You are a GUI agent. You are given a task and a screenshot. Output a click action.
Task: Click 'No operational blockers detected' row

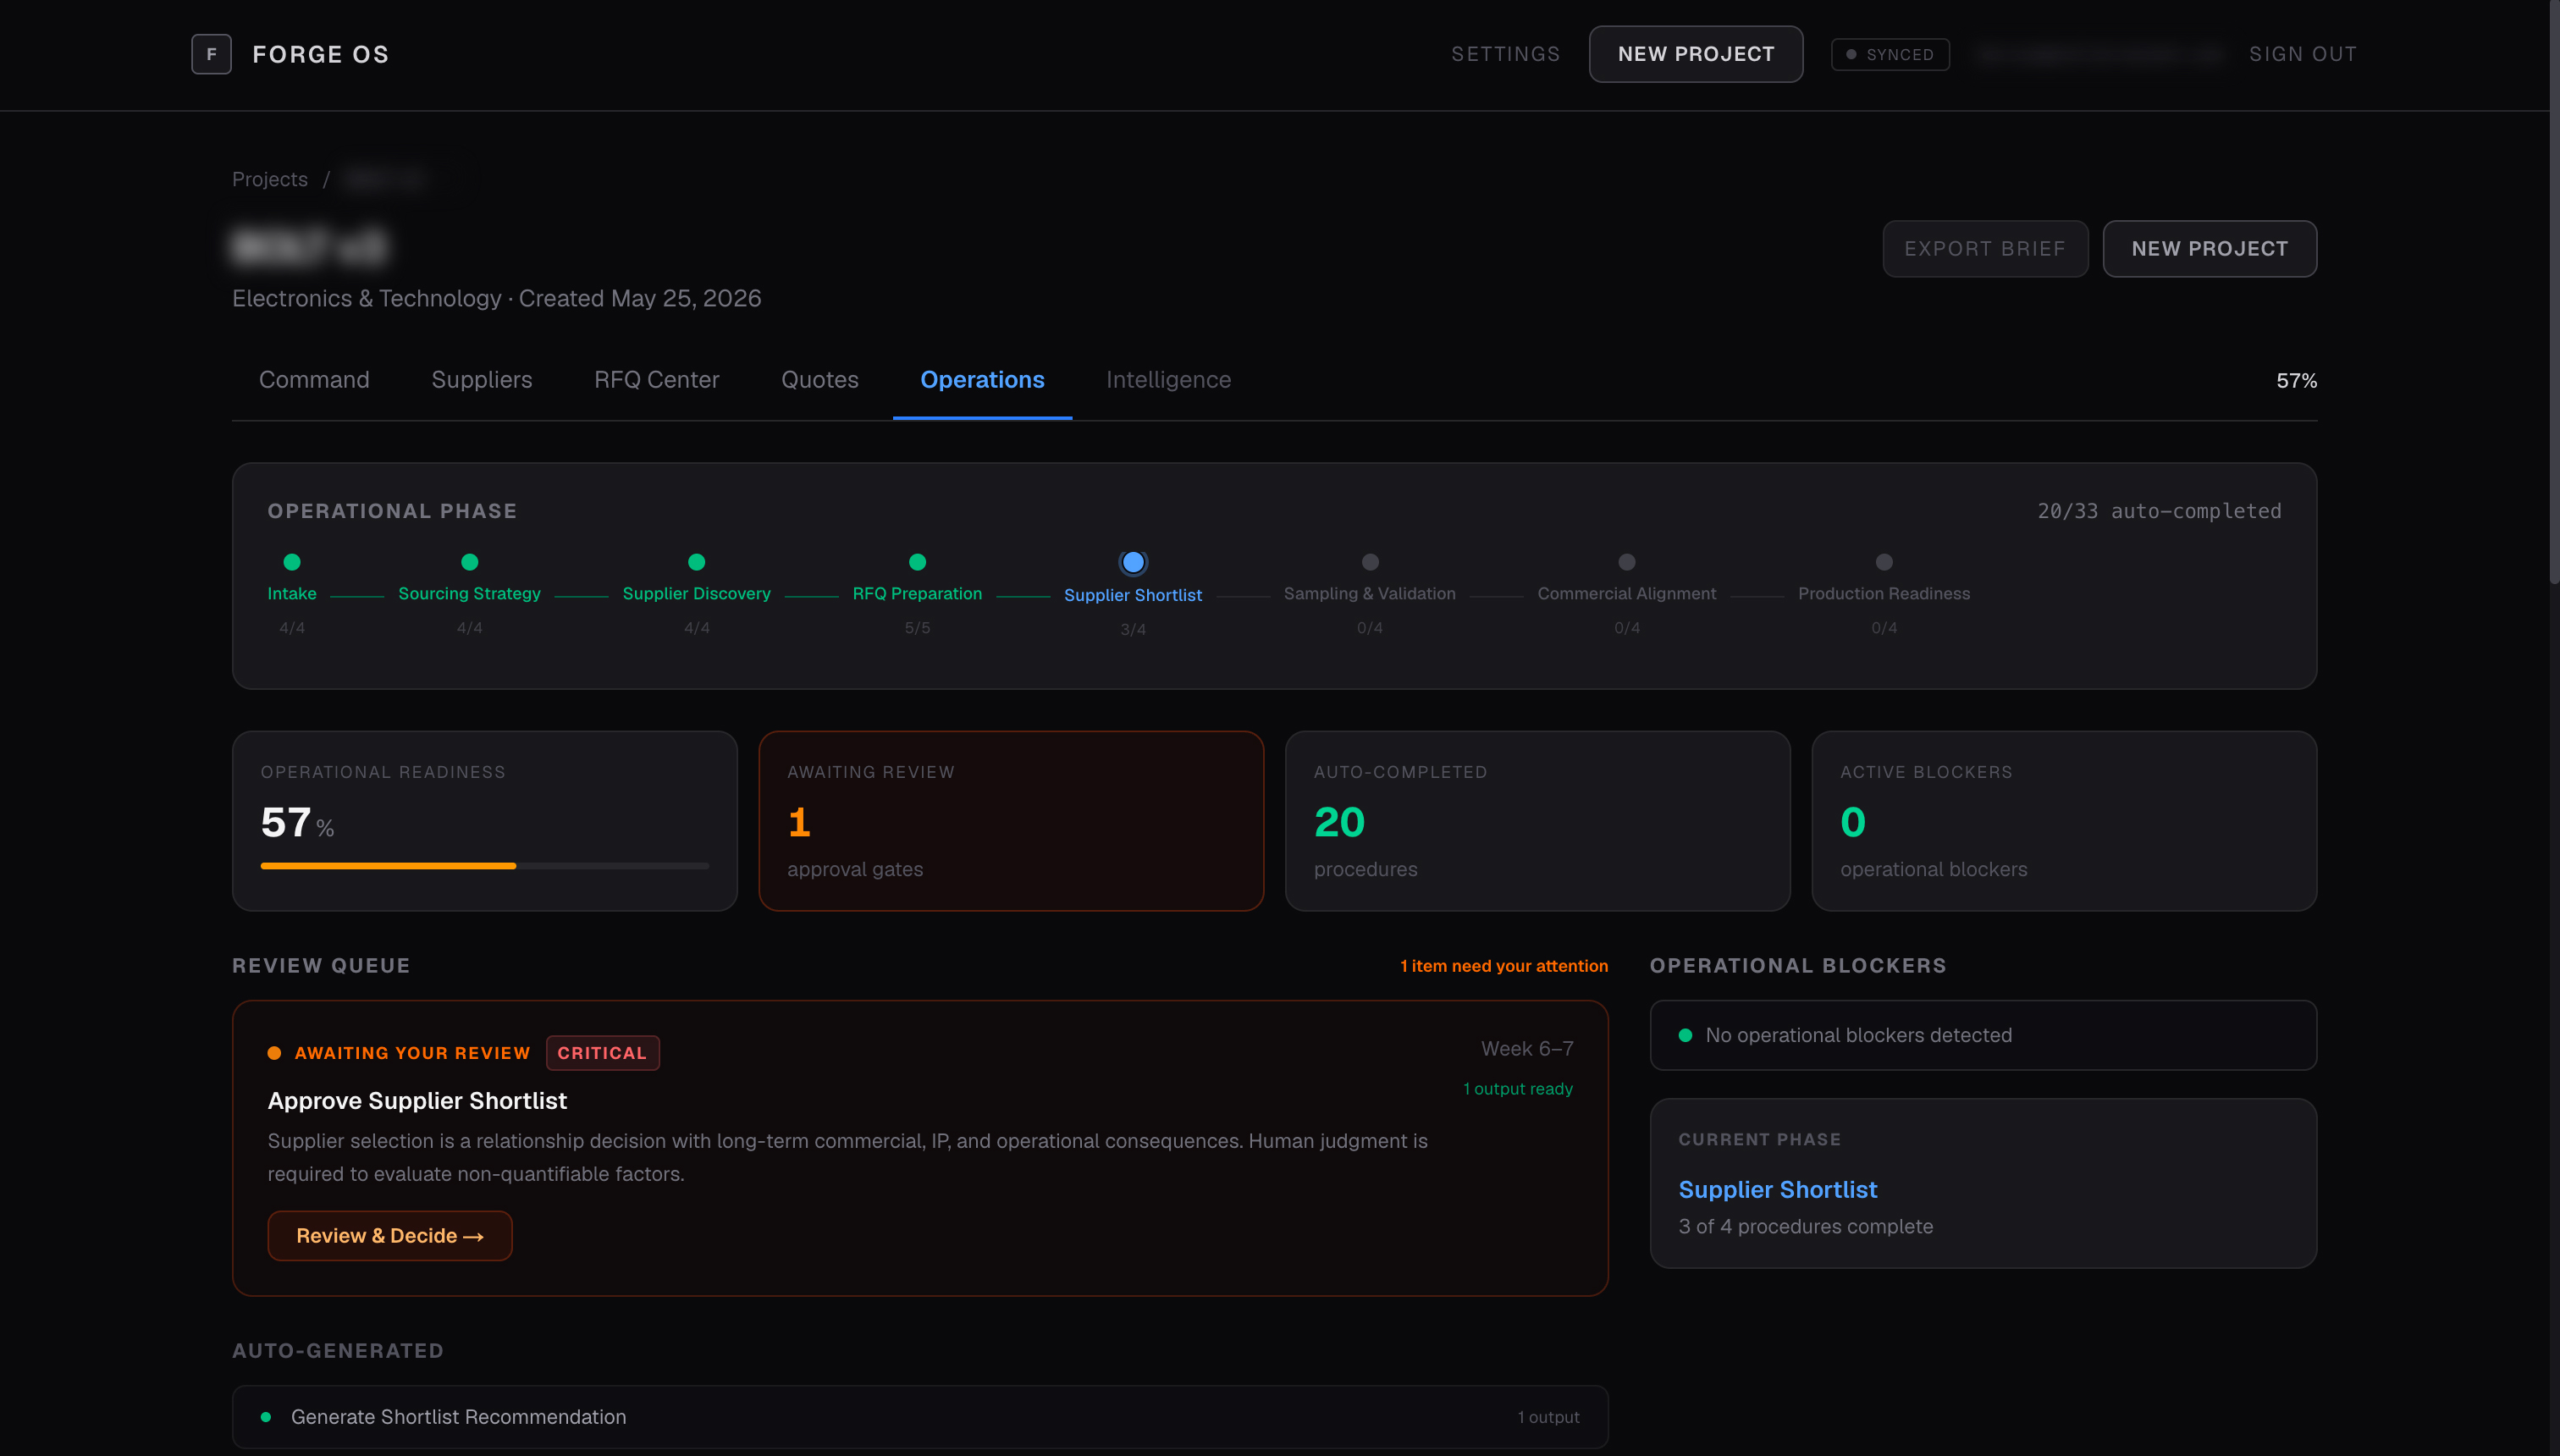(x=1983, y=1036)
